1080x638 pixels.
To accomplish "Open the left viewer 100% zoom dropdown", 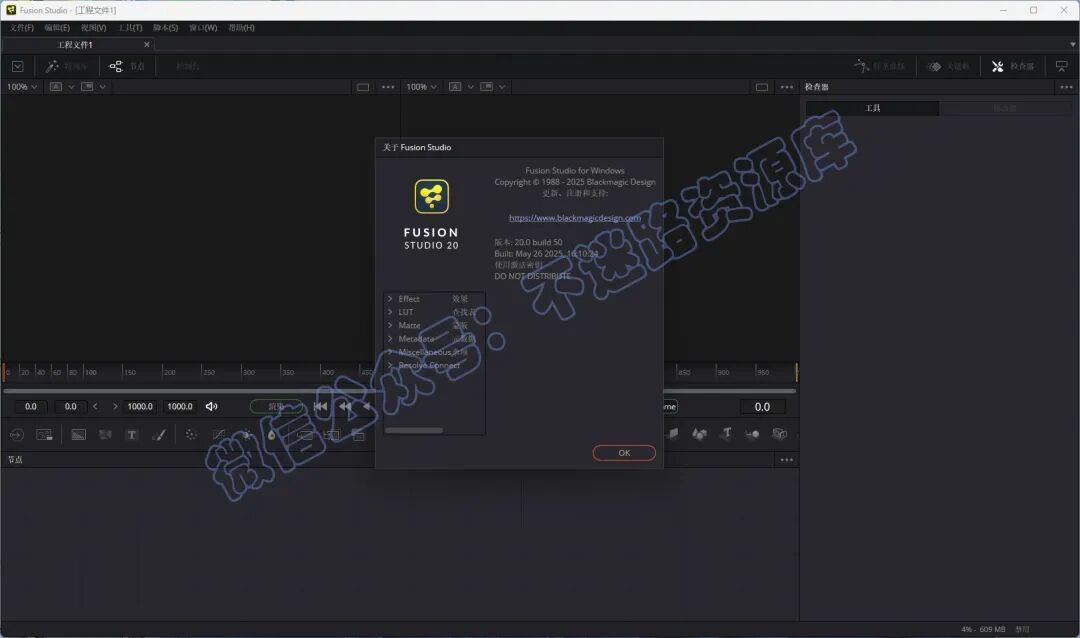I will pyautogui.click(x=21, y=87).
